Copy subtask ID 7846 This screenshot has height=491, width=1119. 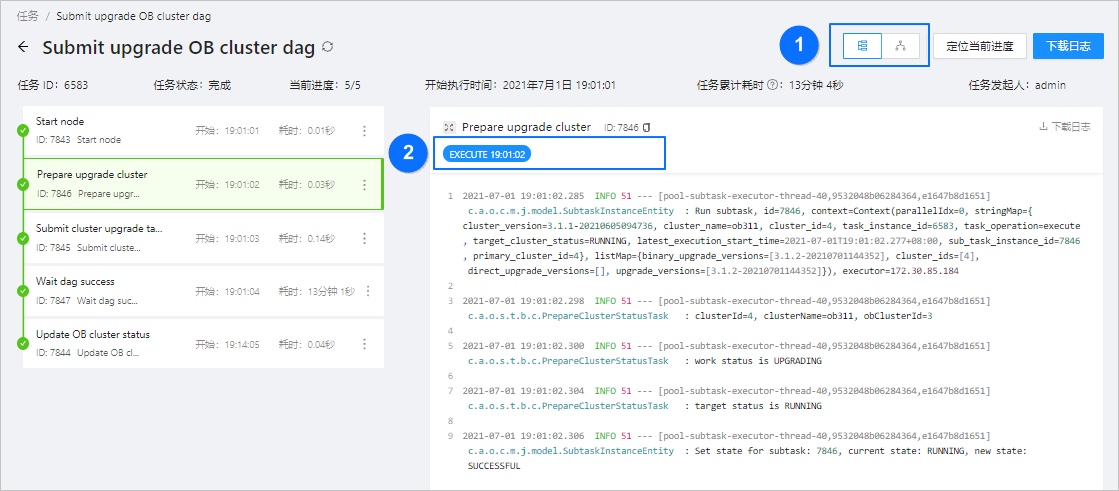[x=647, y=127]
